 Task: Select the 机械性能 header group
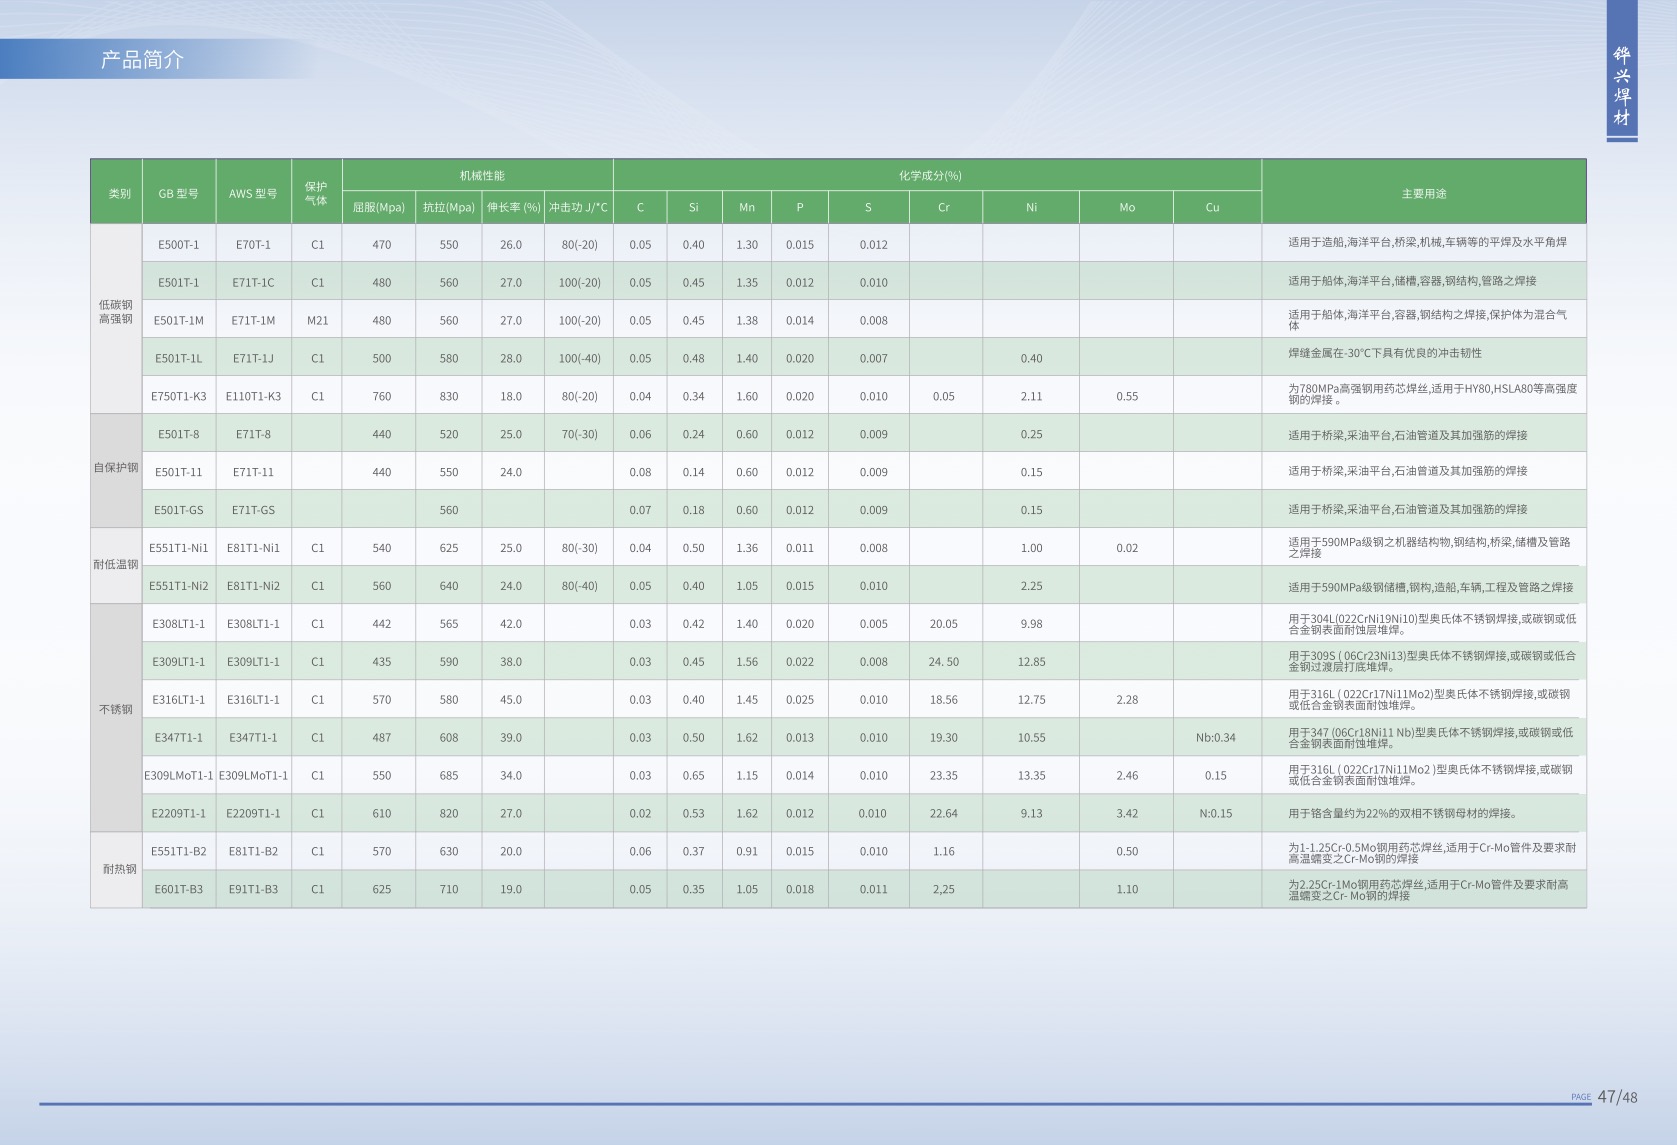[x=482, y=176]
